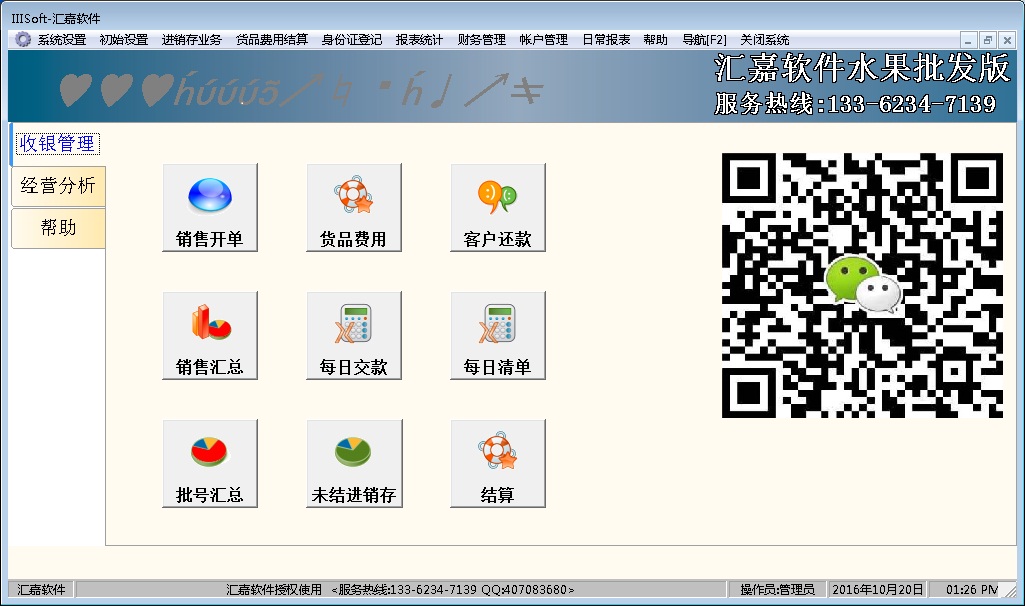1025x606 pixels.
Task: Open the 每日清单 daily list calculator
Action: click(x=497, y=335)
